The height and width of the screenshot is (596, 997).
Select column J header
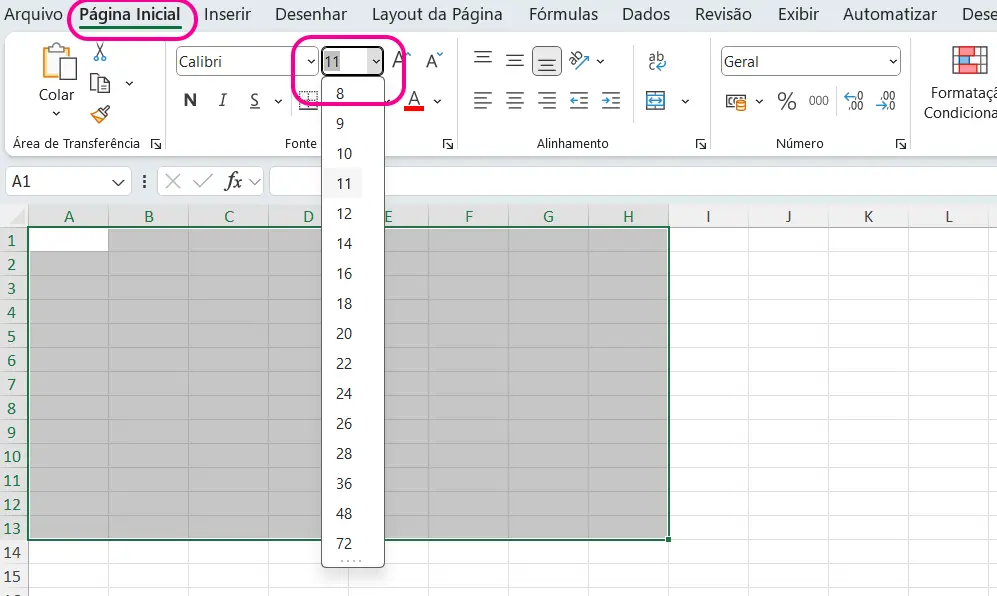pyautogui.click(x=788, y=216)
